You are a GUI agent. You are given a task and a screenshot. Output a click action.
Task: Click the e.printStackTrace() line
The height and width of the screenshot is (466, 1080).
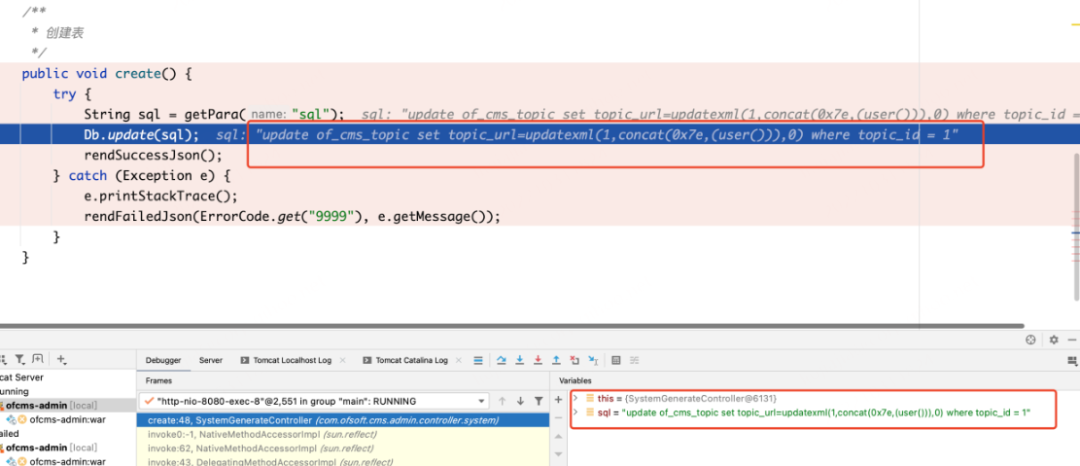coord(160,195)
